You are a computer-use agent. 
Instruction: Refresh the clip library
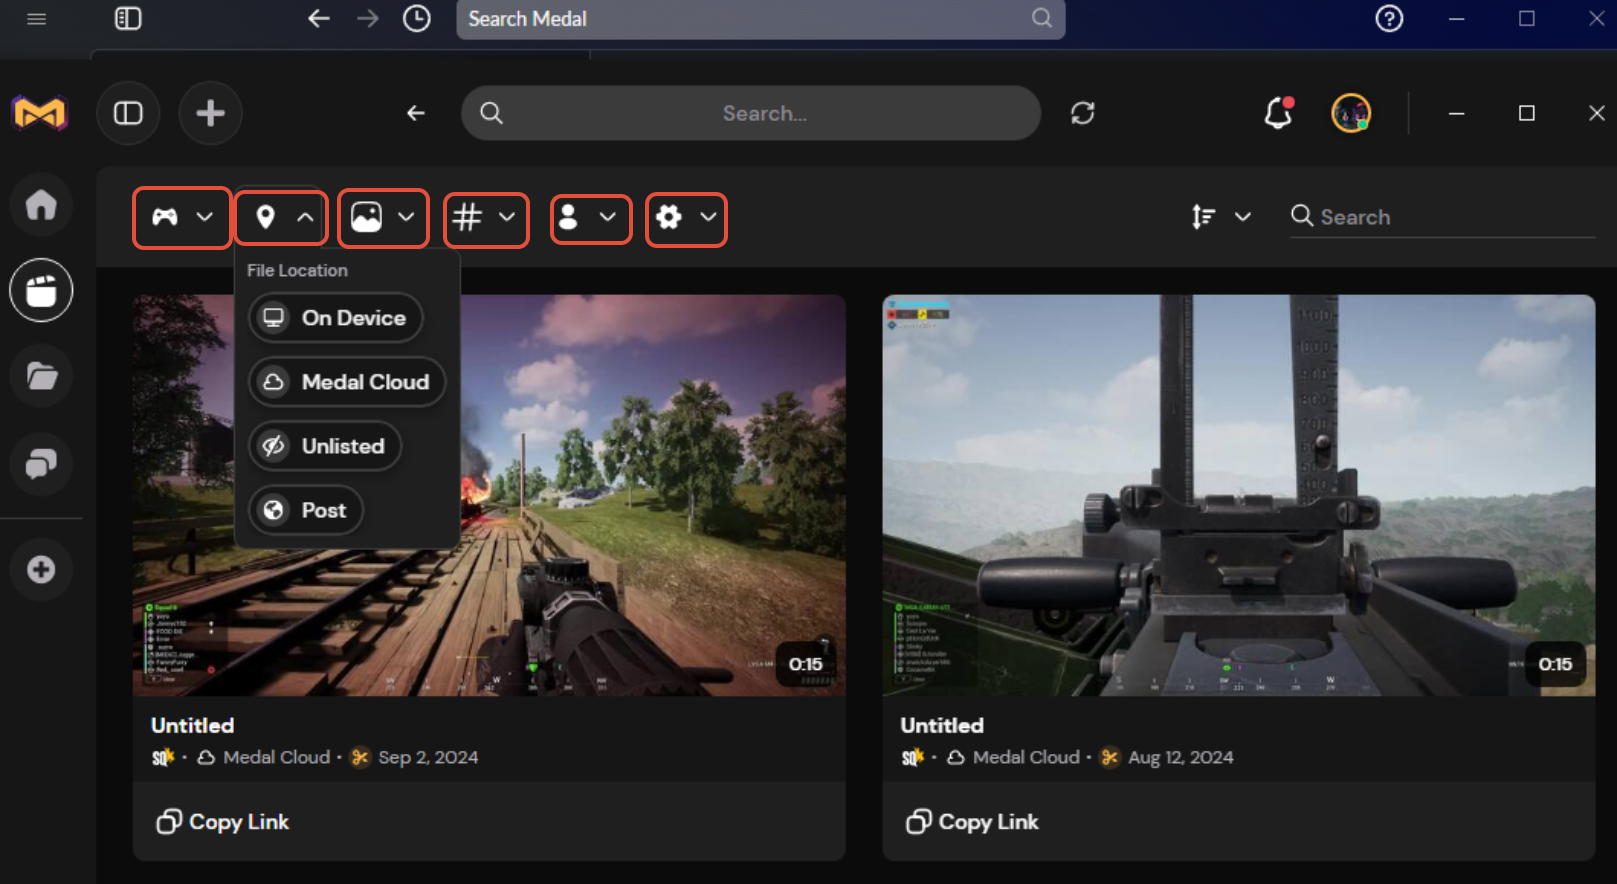click(x=1083, y=113)
